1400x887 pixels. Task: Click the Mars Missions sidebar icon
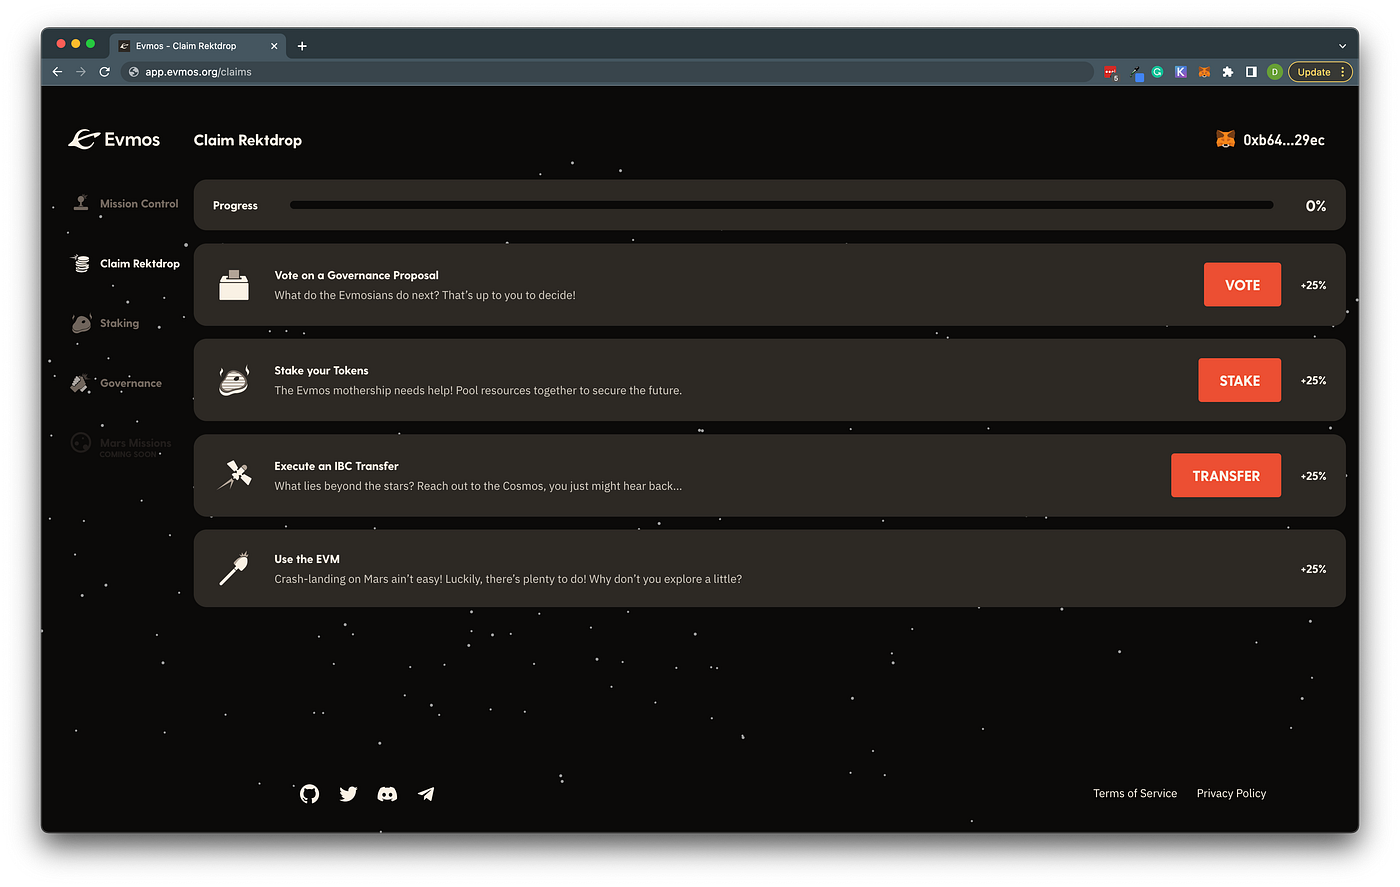pyautogui.click(x=81, y=443)
